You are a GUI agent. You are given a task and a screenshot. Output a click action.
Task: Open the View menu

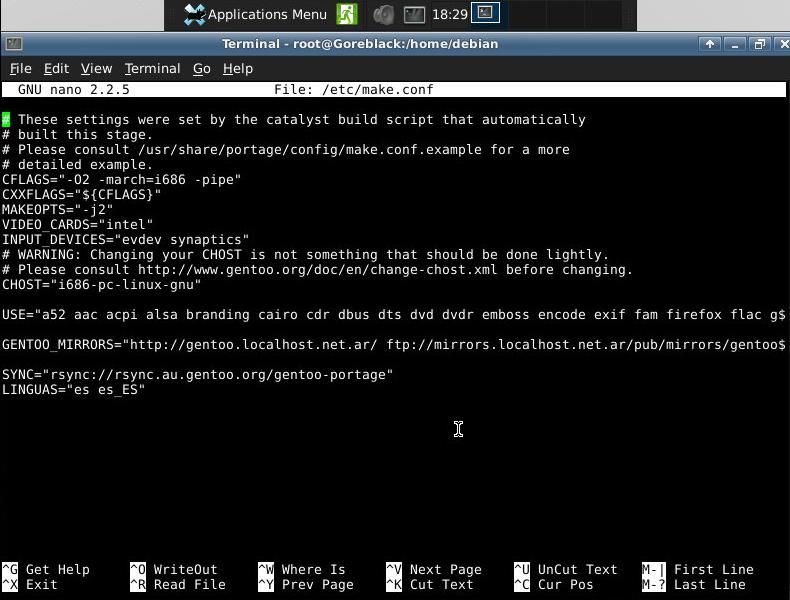tap(96, 69)
